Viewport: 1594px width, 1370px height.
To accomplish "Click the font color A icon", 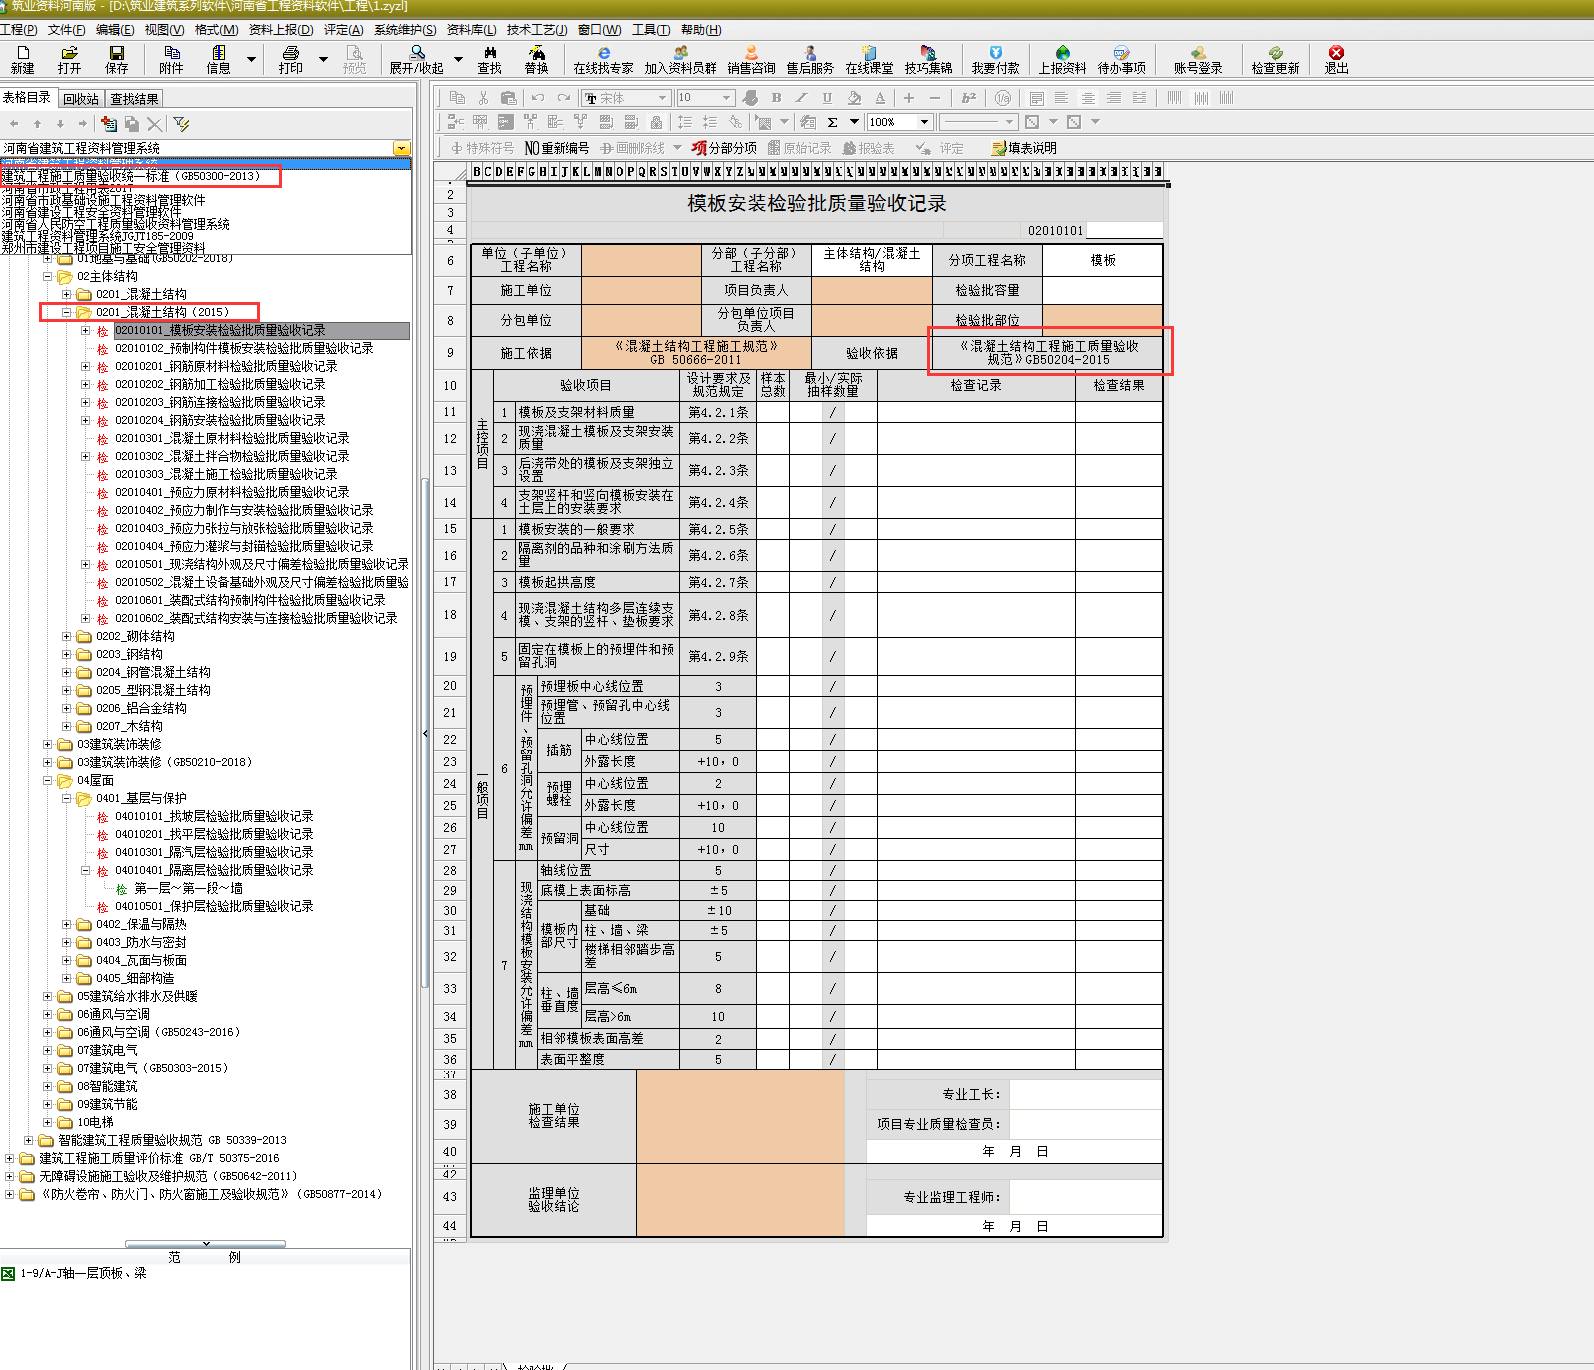I will click(x=880, y=98).
